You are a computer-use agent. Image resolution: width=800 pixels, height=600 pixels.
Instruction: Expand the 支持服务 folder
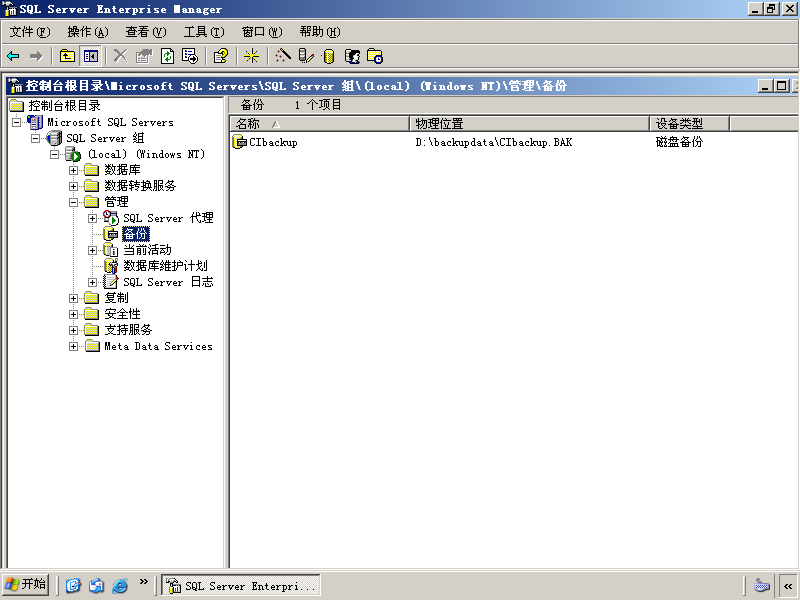(73, 330)
